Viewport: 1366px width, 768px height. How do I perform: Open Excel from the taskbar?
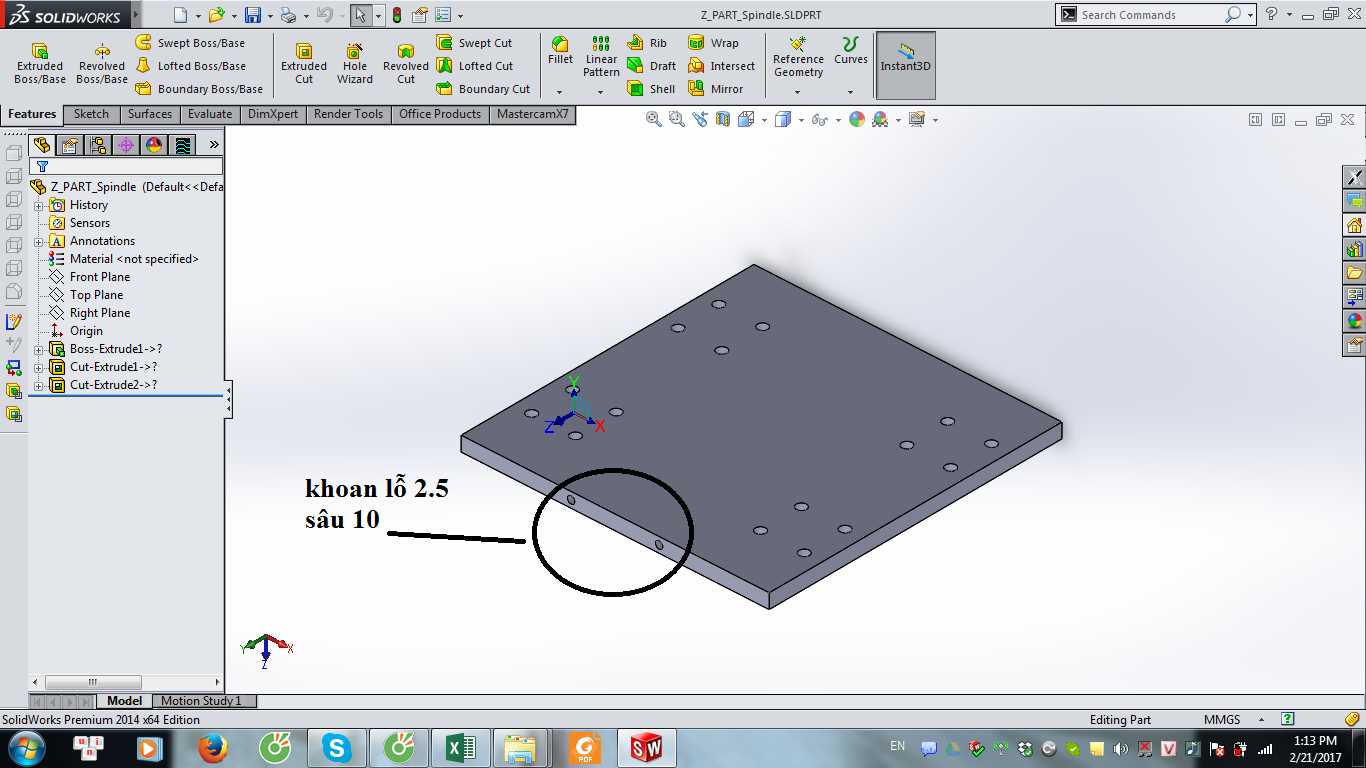(x=460, y=748)
